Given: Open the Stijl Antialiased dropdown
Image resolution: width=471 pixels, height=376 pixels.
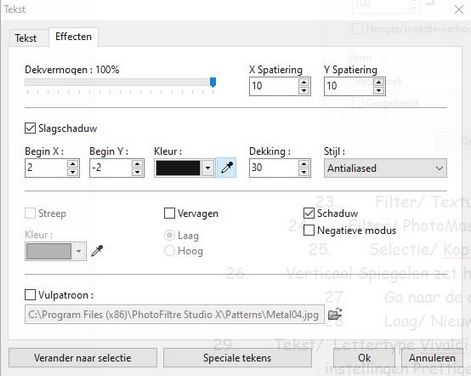Looking at the screenshot, I should pos(385,168).
